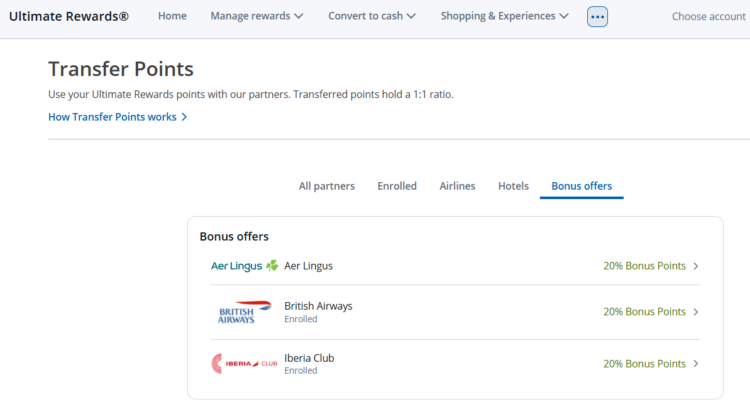
Task: Switch to the Enrolled tab
Action: (x=397, y=186)
